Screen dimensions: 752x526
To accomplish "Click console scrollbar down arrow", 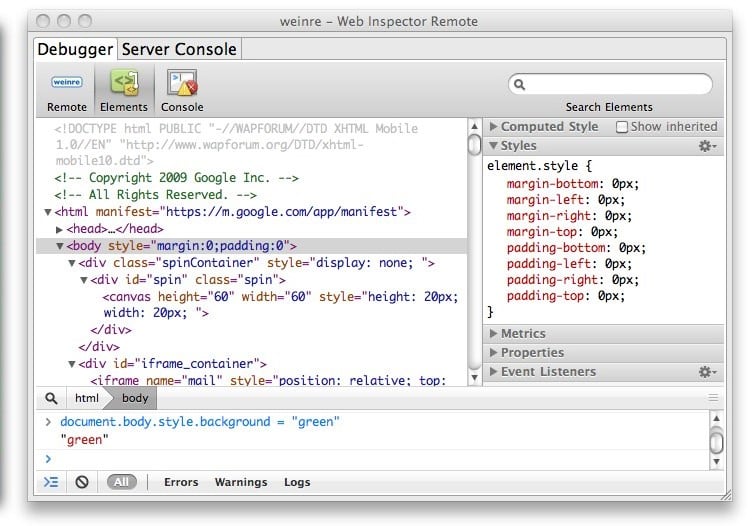I will click(716, 462).
